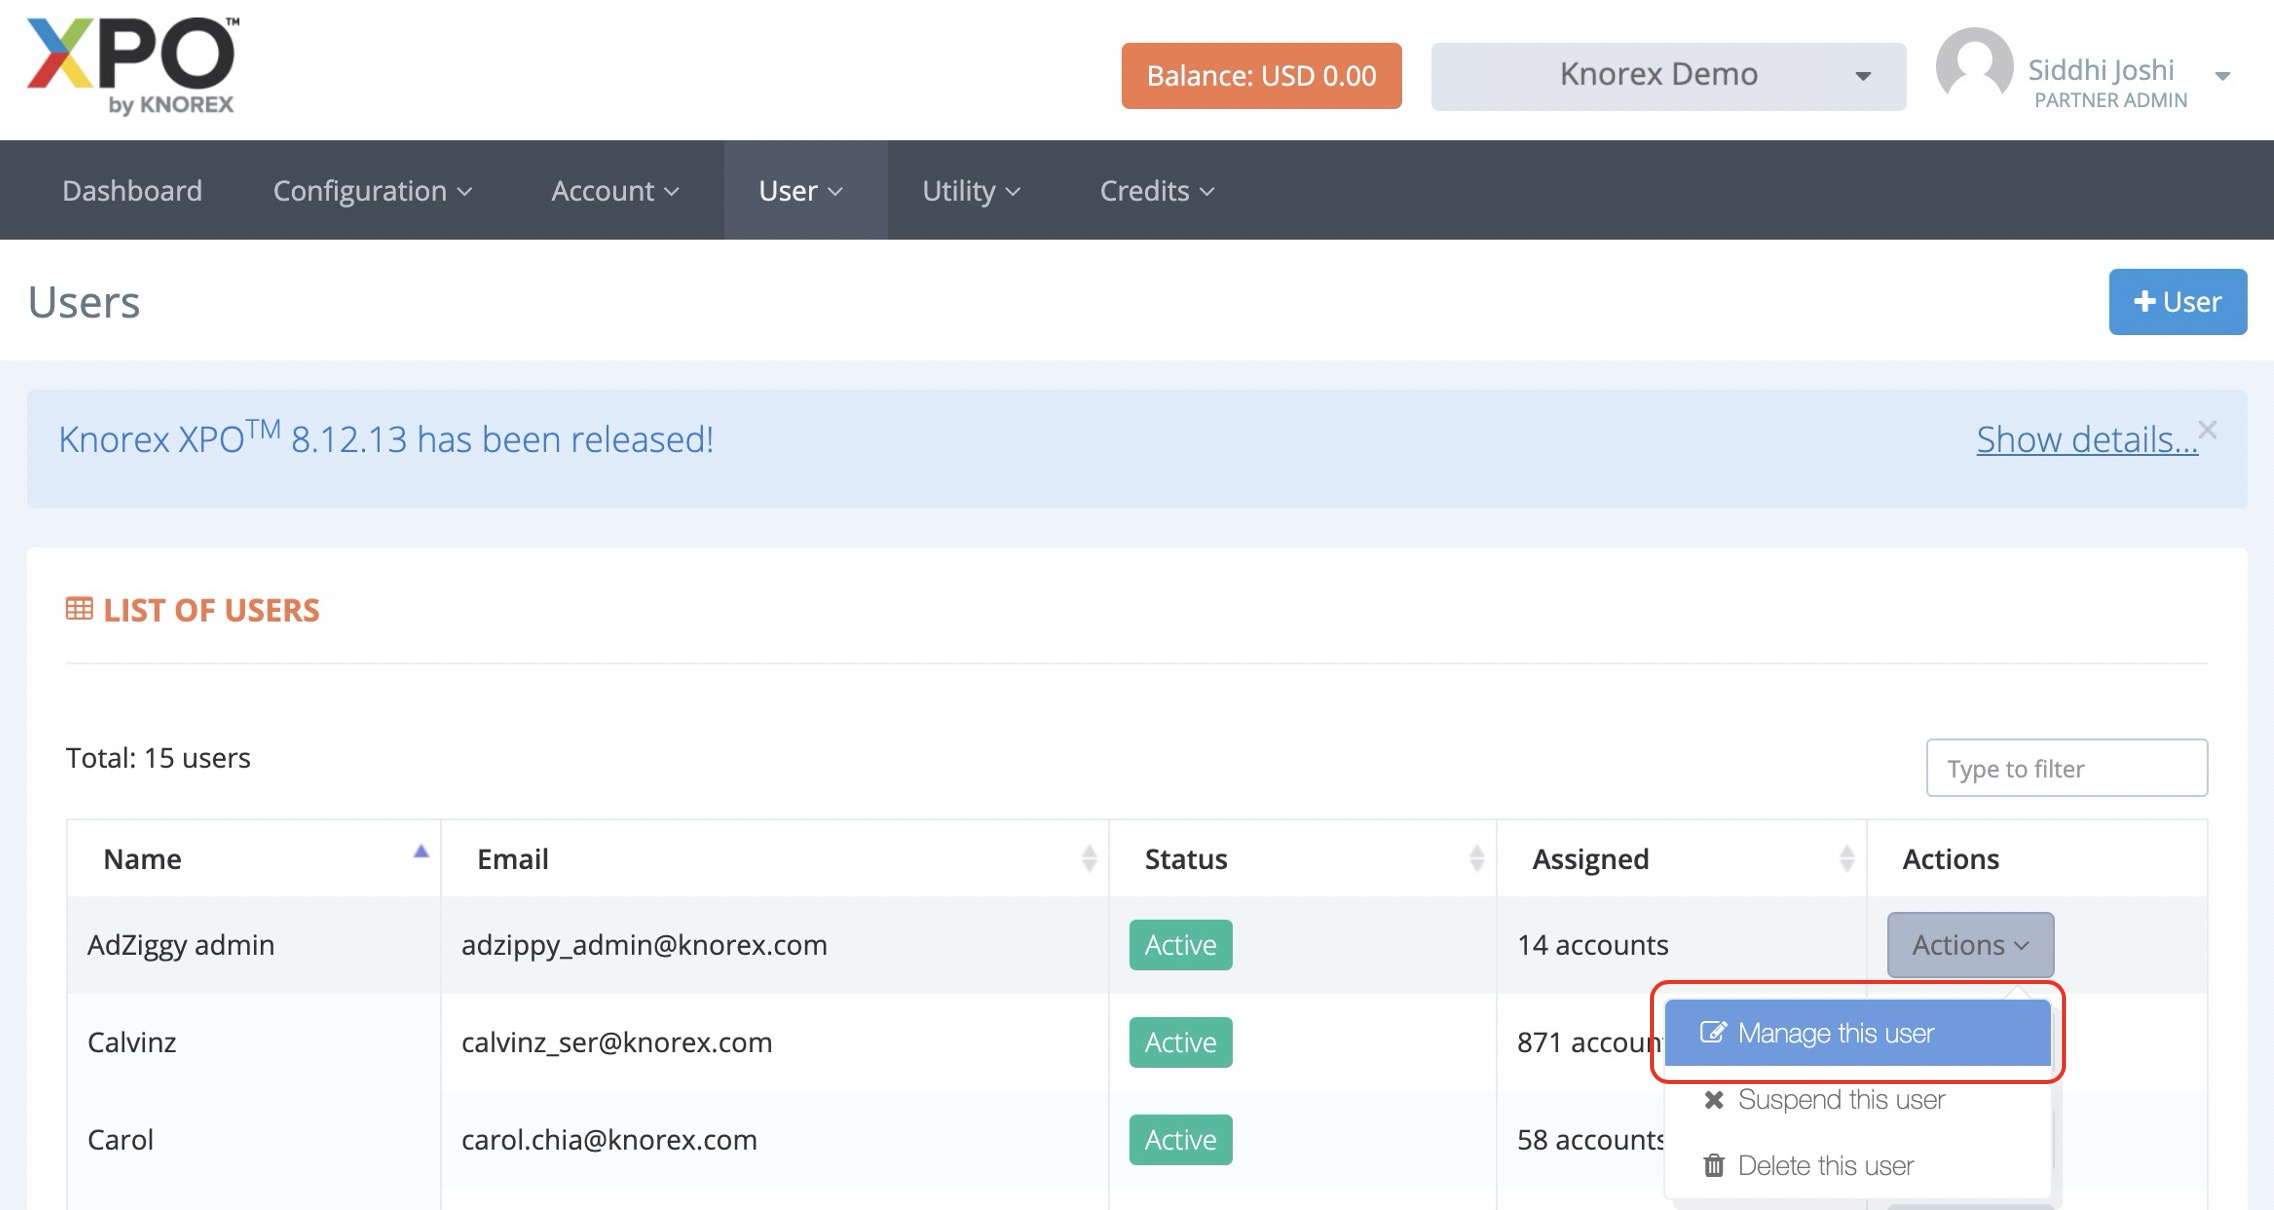This screenshot has width=2274, height=1210.
Task: Click the Active status badge for AdZiggy admin
Action: [x=1180, y=944]
